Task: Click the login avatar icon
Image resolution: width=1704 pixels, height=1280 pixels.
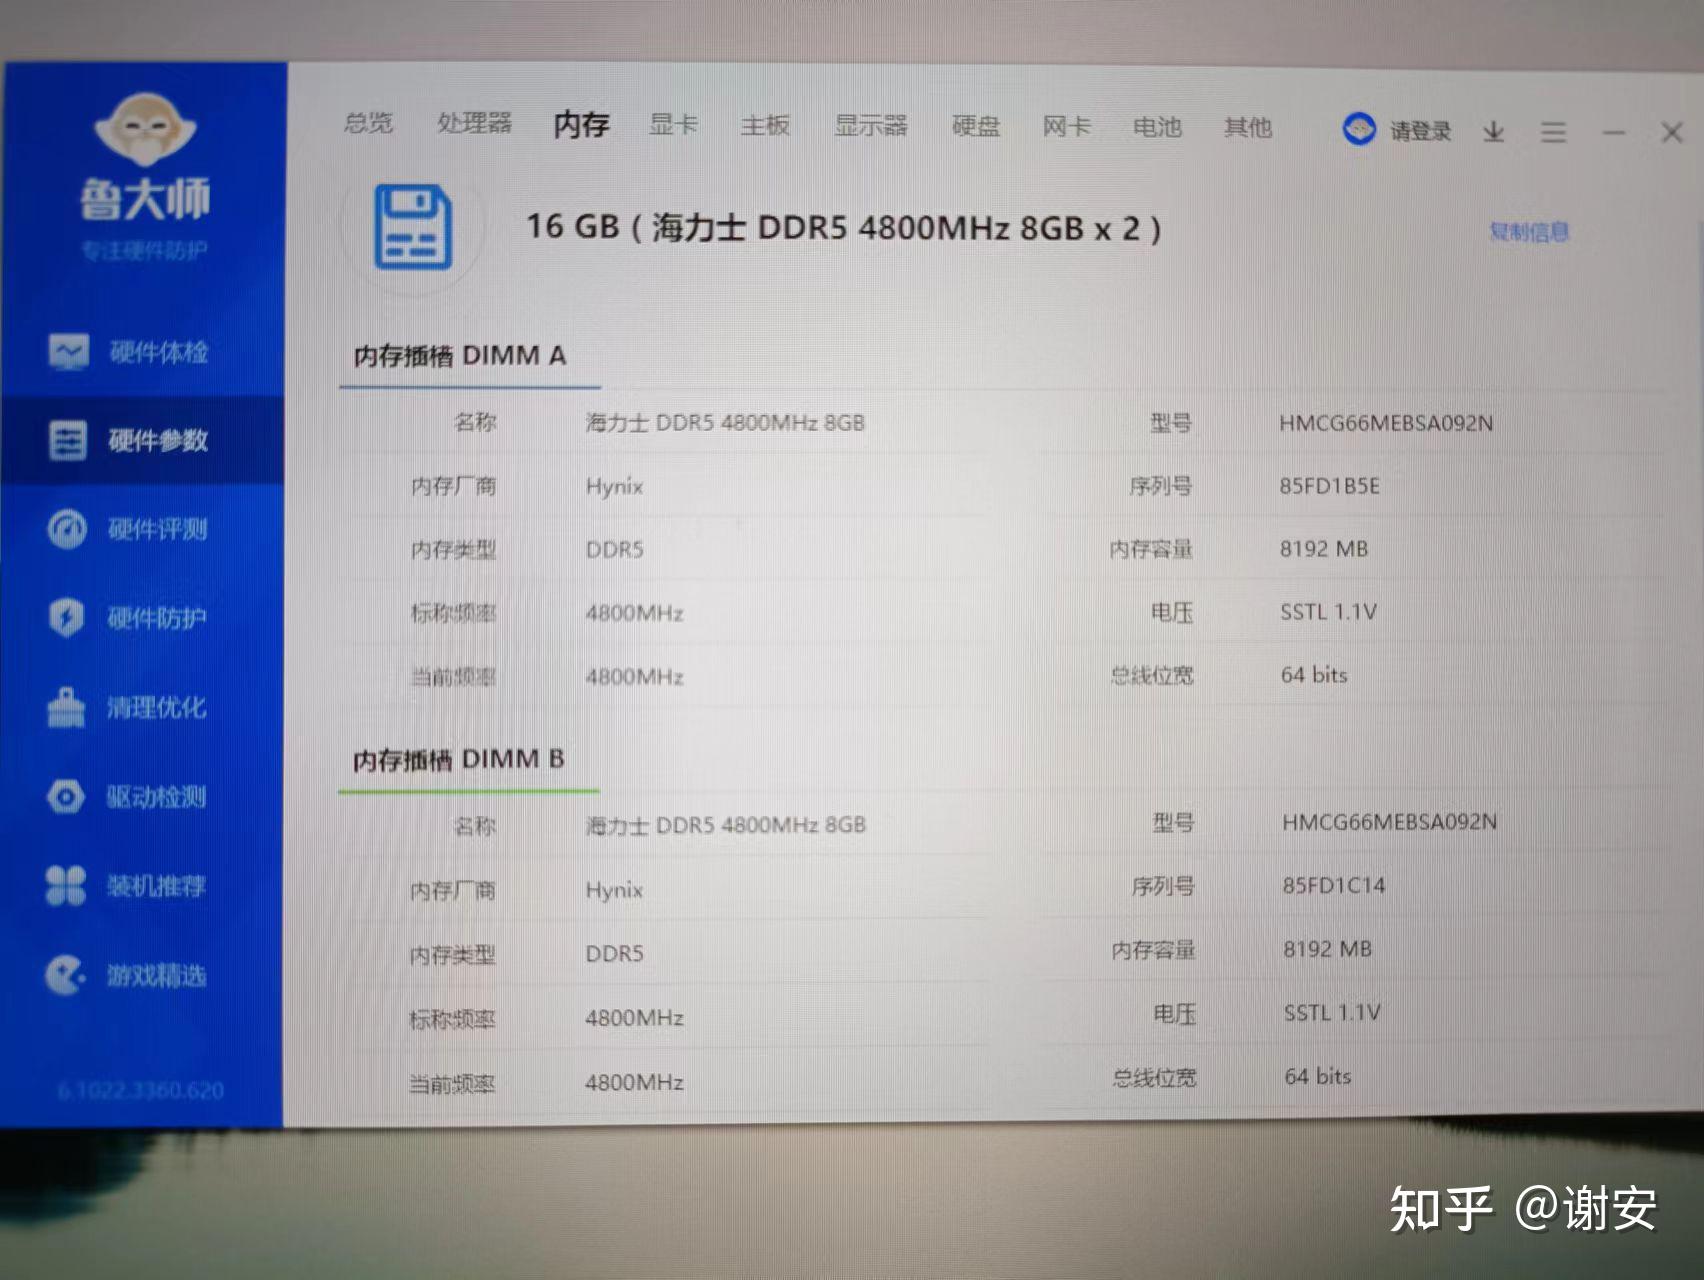Action: (1359, 129)
